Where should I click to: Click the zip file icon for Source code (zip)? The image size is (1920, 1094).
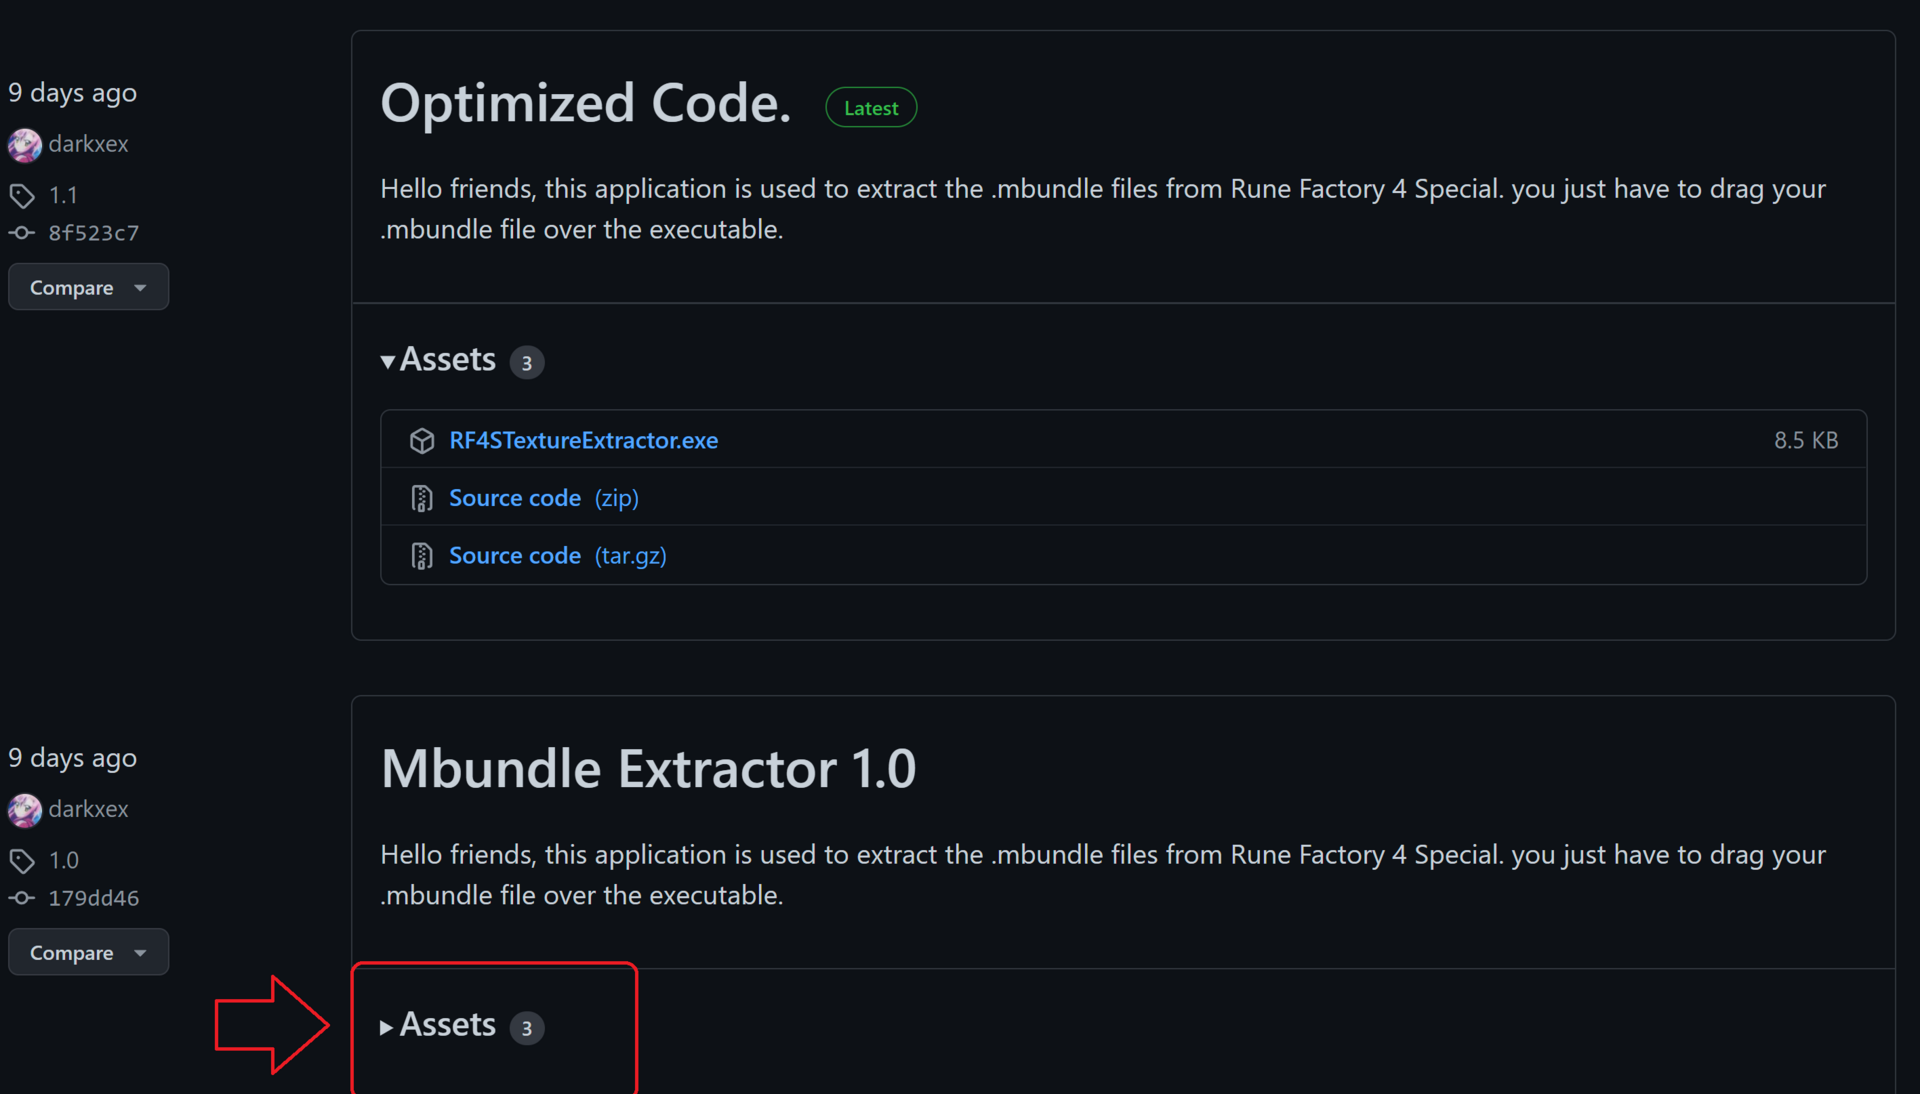click(422, 498)
